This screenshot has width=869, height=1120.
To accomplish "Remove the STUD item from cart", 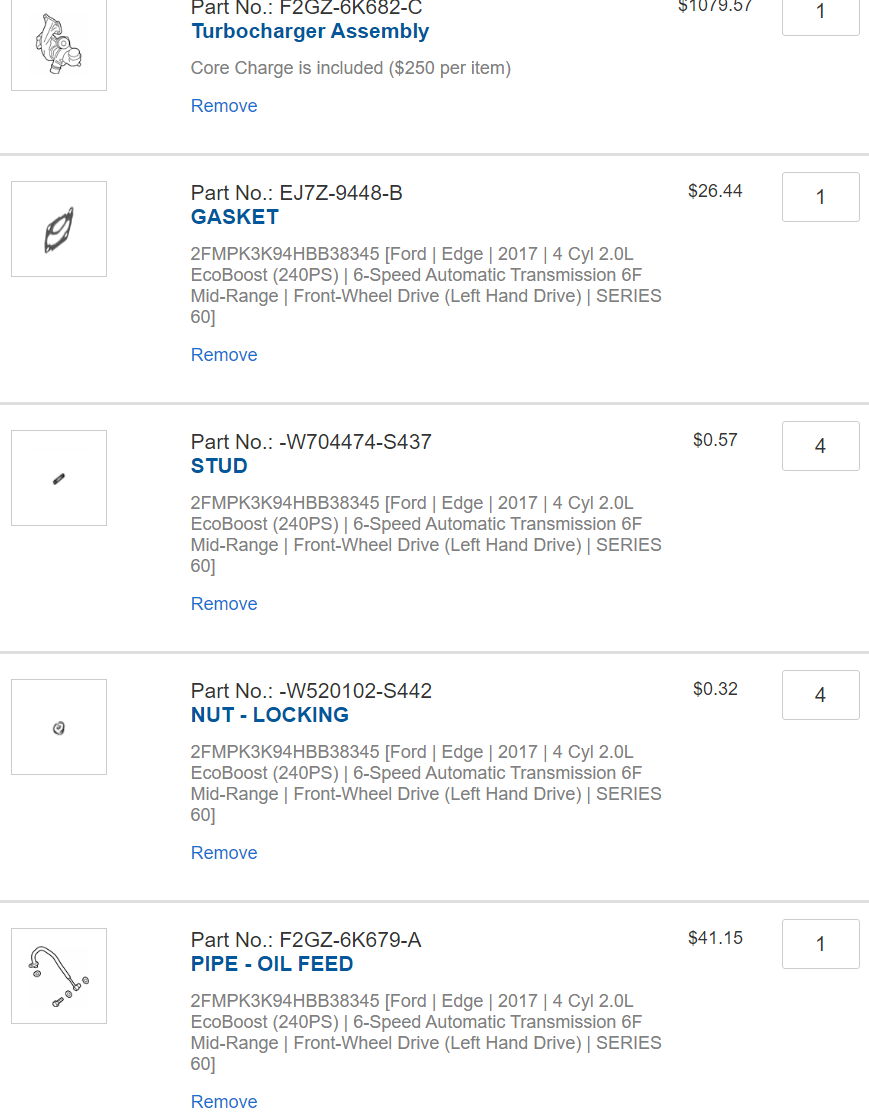I will 224,604.
